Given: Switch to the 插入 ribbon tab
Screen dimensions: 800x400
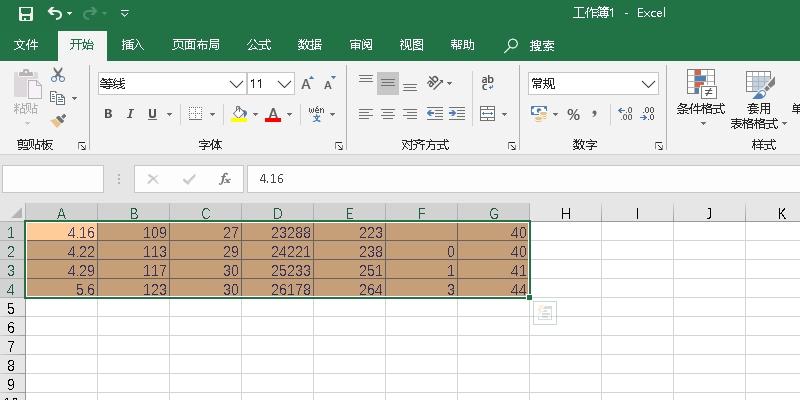Looking at the screenshot, I should (133, 45).
